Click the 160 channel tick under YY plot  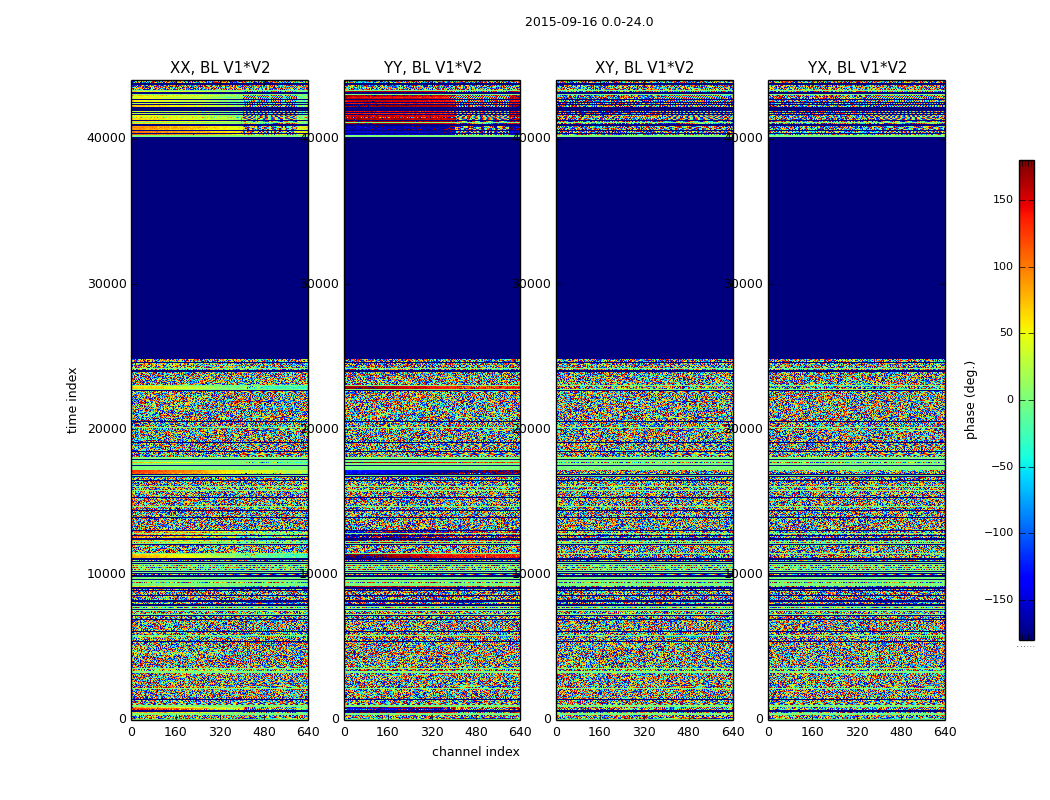pos(388,732)
